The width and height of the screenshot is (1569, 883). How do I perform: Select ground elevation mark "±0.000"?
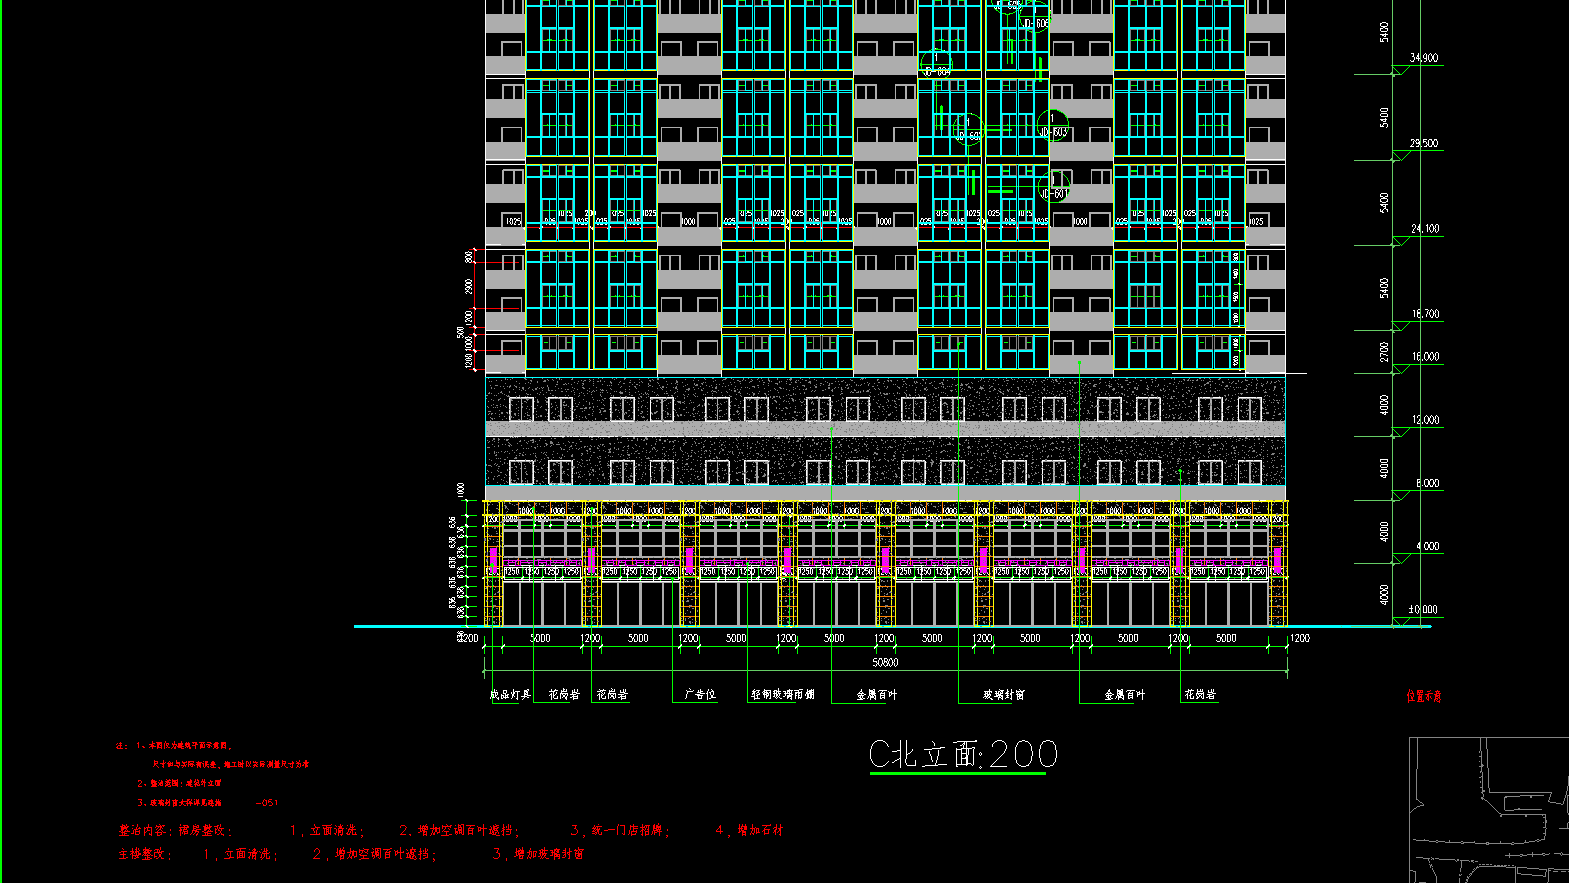pos(1423,609)
